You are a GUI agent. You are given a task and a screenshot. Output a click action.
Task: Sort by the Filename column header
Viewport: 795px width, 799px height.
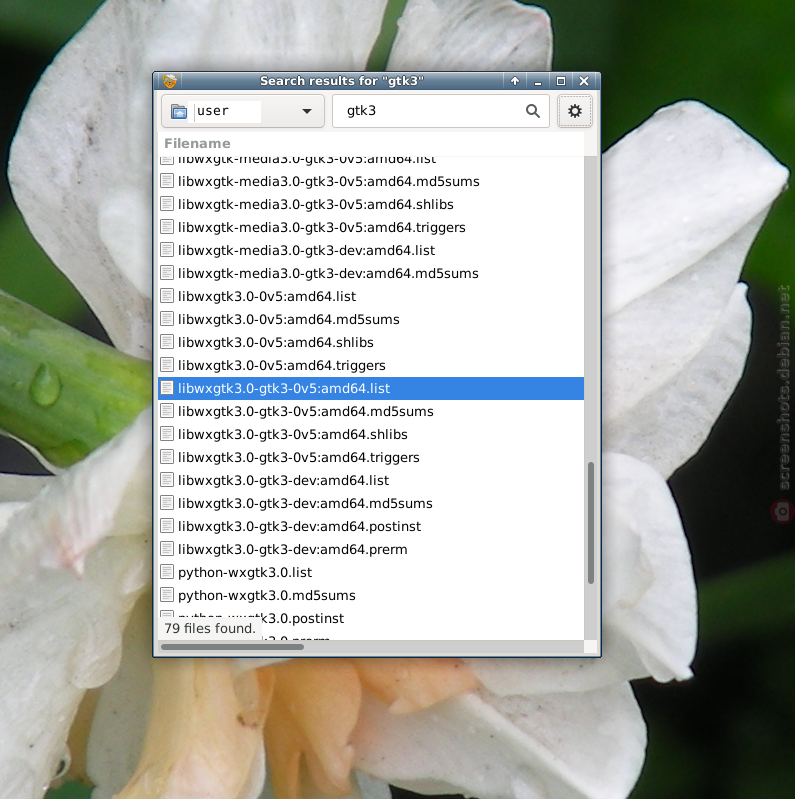(x=372, y=144)
